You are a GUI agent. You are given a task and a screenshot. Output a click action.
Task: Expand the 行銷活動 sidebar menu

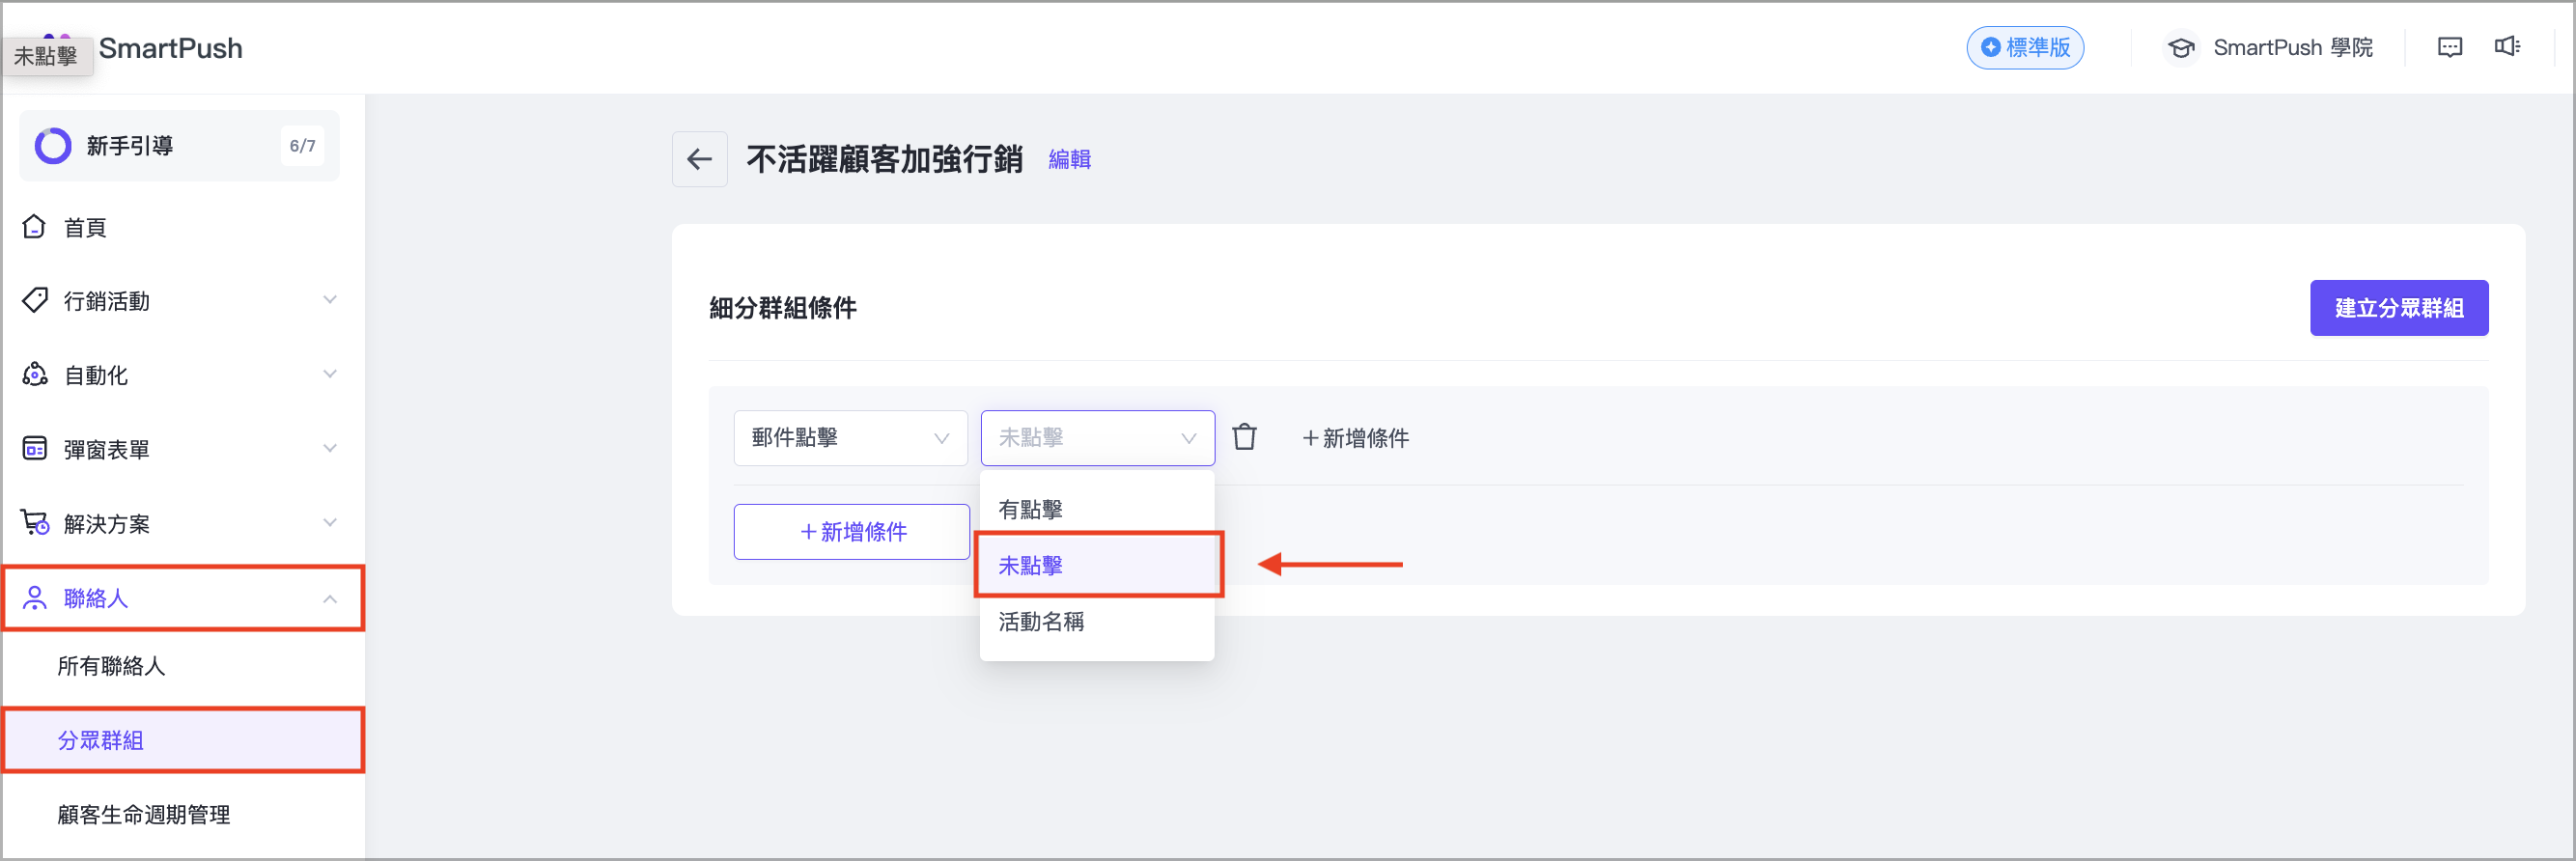(180, 301)
